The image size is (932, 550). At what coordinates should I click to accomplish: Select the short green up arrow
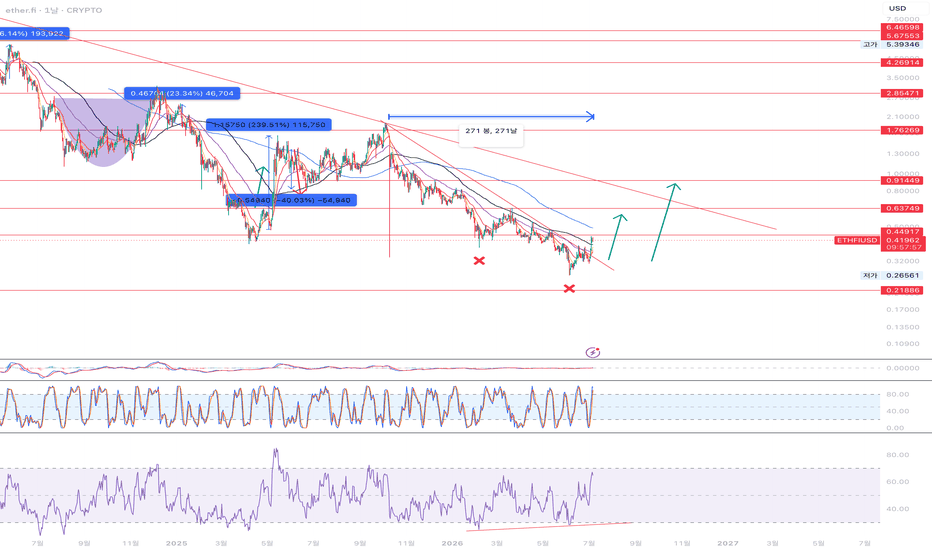tap(618, 237)
